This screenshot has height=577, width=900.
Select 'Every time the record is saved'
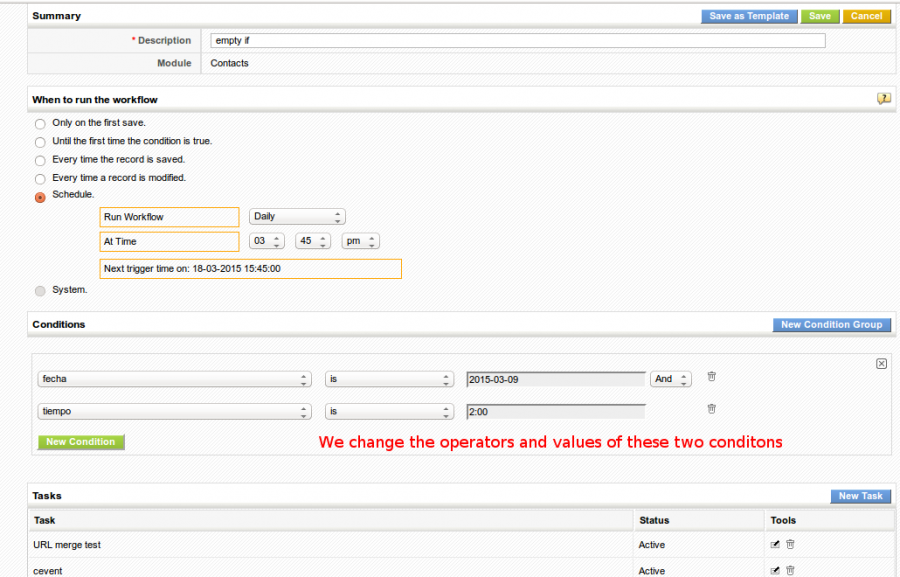pos(40,160)
